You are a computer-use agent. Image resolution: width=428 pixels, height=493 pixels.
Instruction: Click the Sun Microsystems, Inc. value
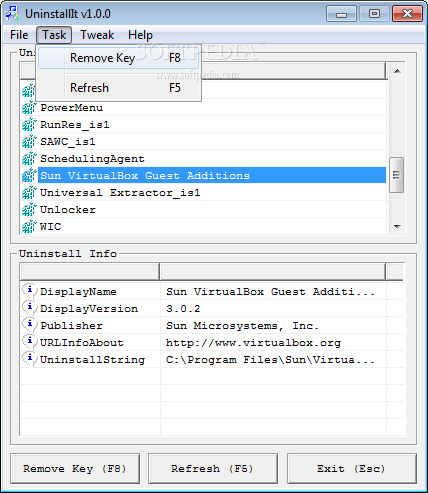click(242, 326)
